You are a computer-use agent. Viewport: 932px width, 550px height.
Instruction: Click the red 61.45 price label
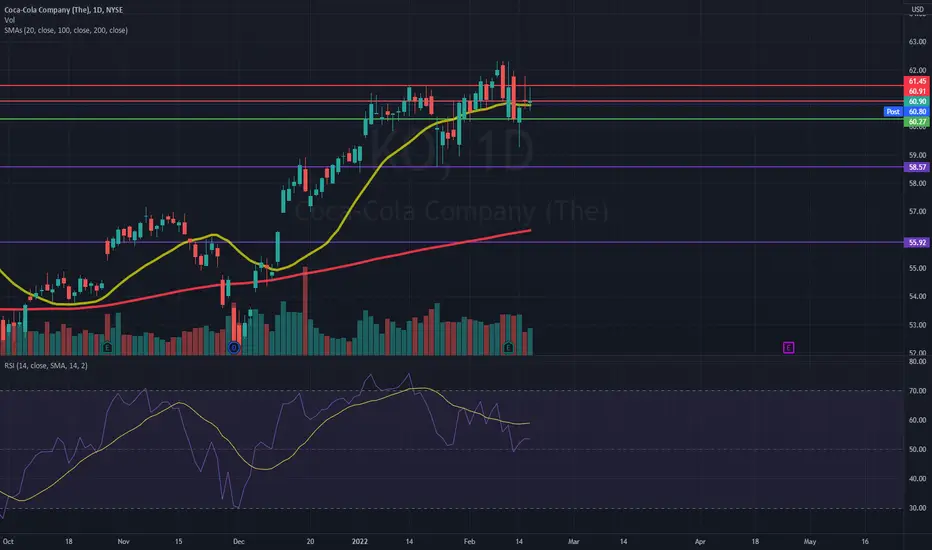tap(917, 81)
